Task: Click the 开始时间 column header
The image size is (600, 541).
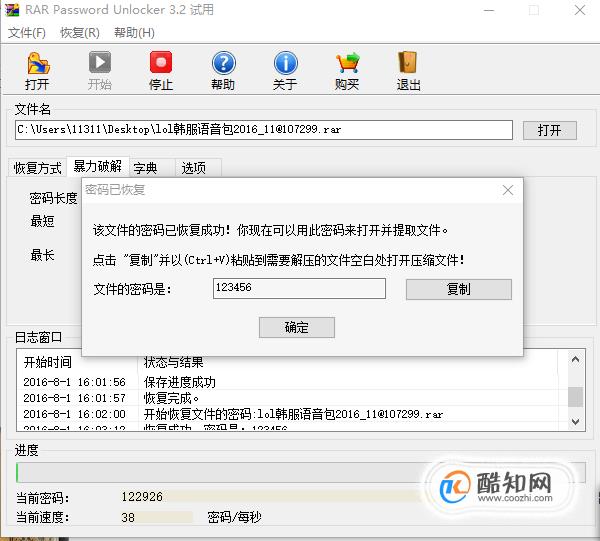Action: coord(47,362)
